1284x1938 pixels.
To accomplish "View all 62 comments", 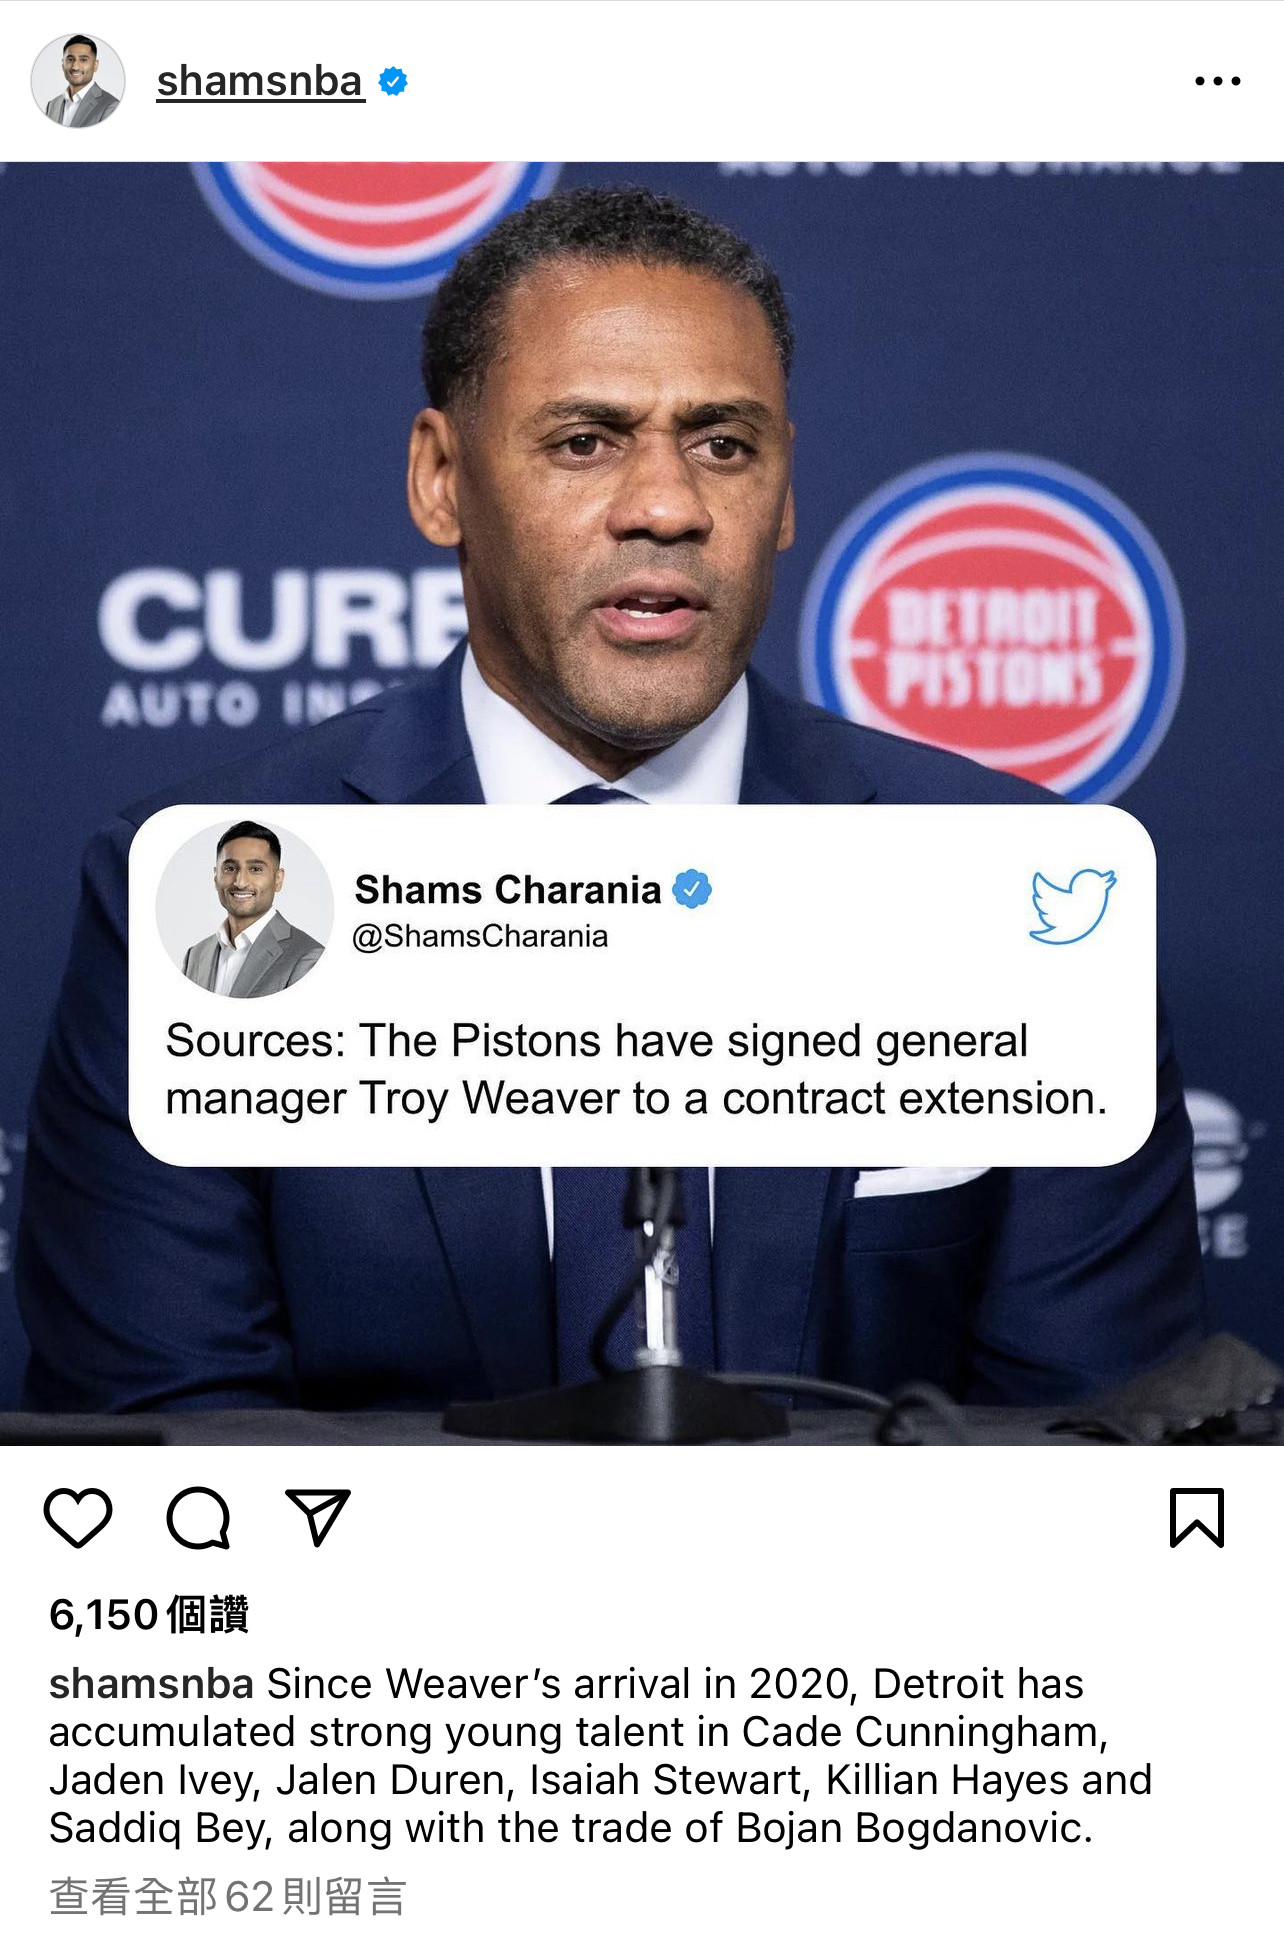I will coord(228,1897).
